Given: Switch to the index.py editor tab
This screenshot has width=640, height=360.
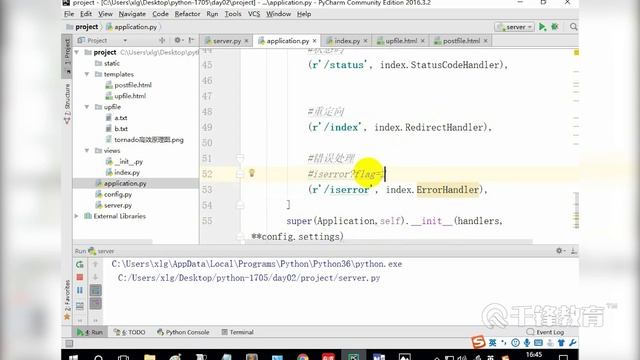Looking at the screenshot, I should click(347, 41).
